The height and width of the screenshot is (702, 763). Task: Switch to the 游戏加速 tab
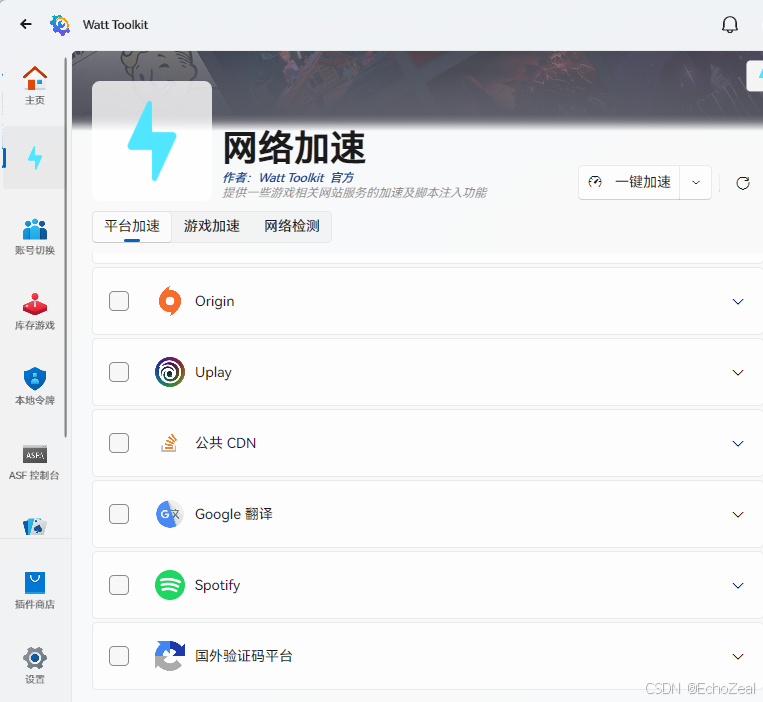[212, 226]
